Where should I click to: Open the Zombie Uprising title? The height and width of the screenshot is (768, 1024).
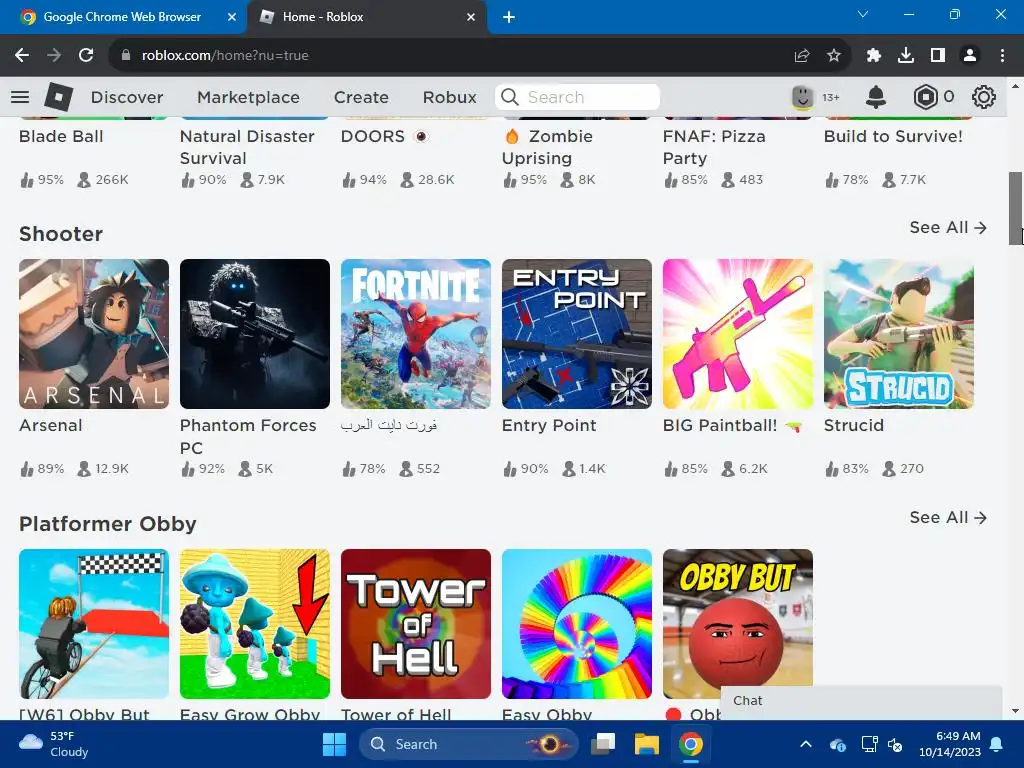(x=547, y=147)
